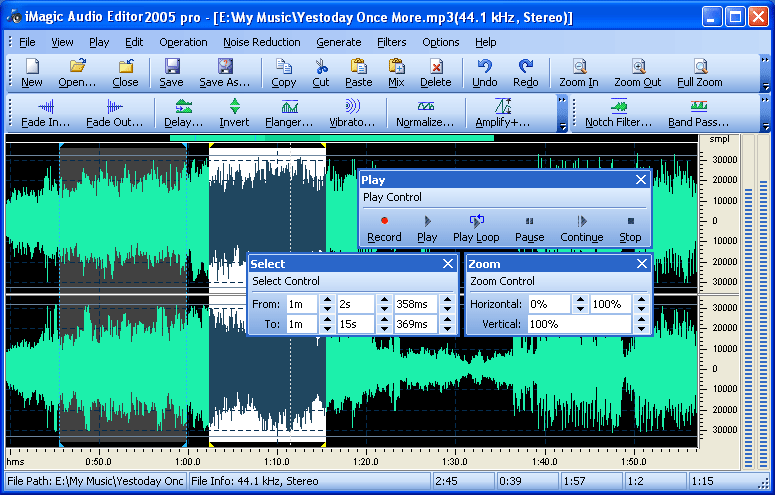Adjust From minutes spinner arrows
The width and height of the screenshot is (775, 495).
tap(327, 304)
